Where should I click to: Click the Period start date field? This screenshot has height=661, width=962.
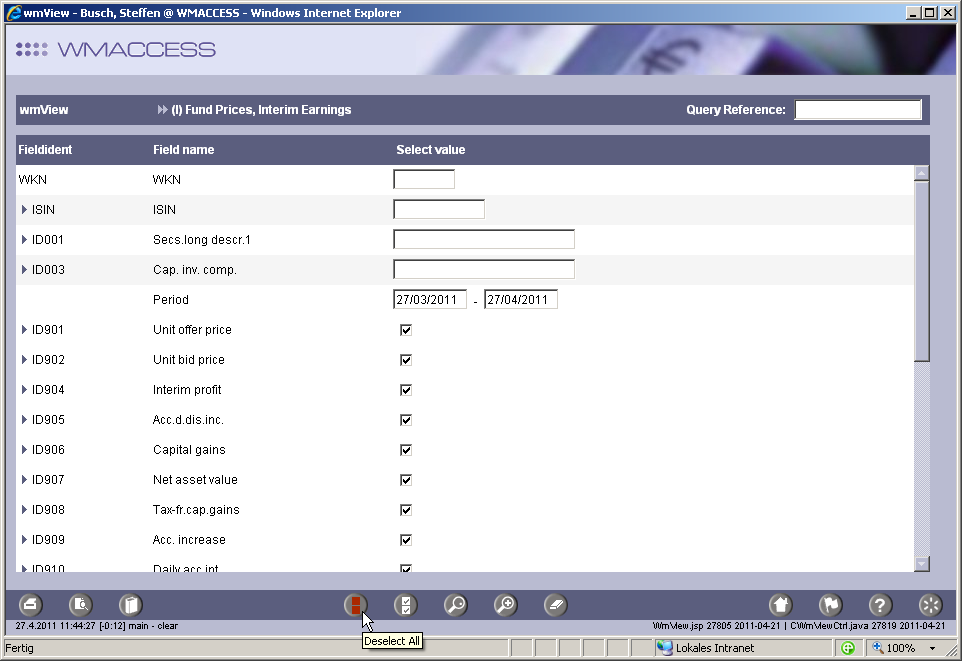(x=430, y=300)
